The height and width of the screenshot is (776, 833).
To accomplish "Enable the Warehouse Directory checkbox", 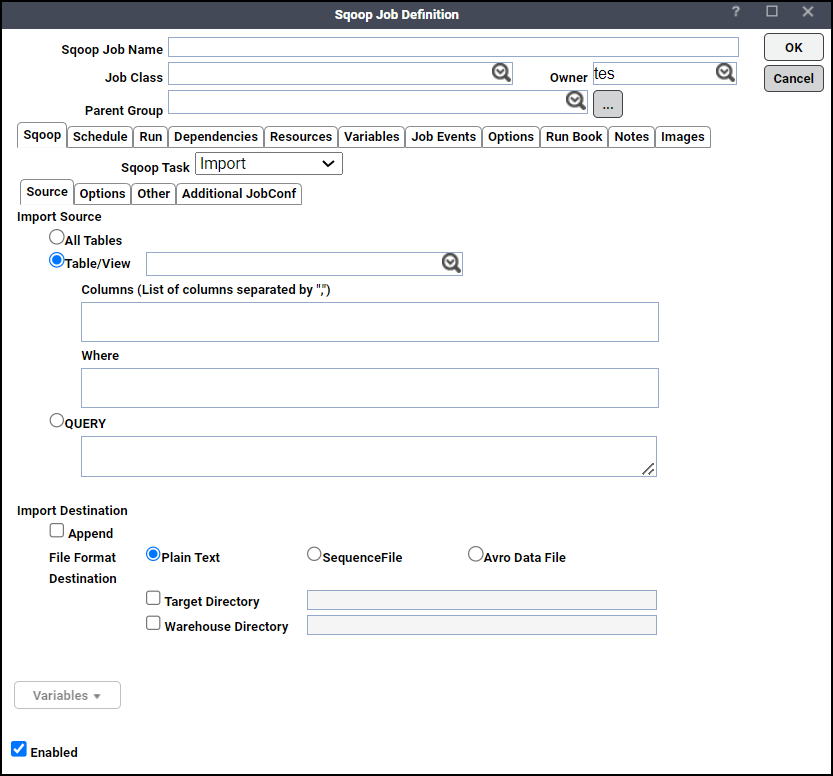I will tap(153, 623).
